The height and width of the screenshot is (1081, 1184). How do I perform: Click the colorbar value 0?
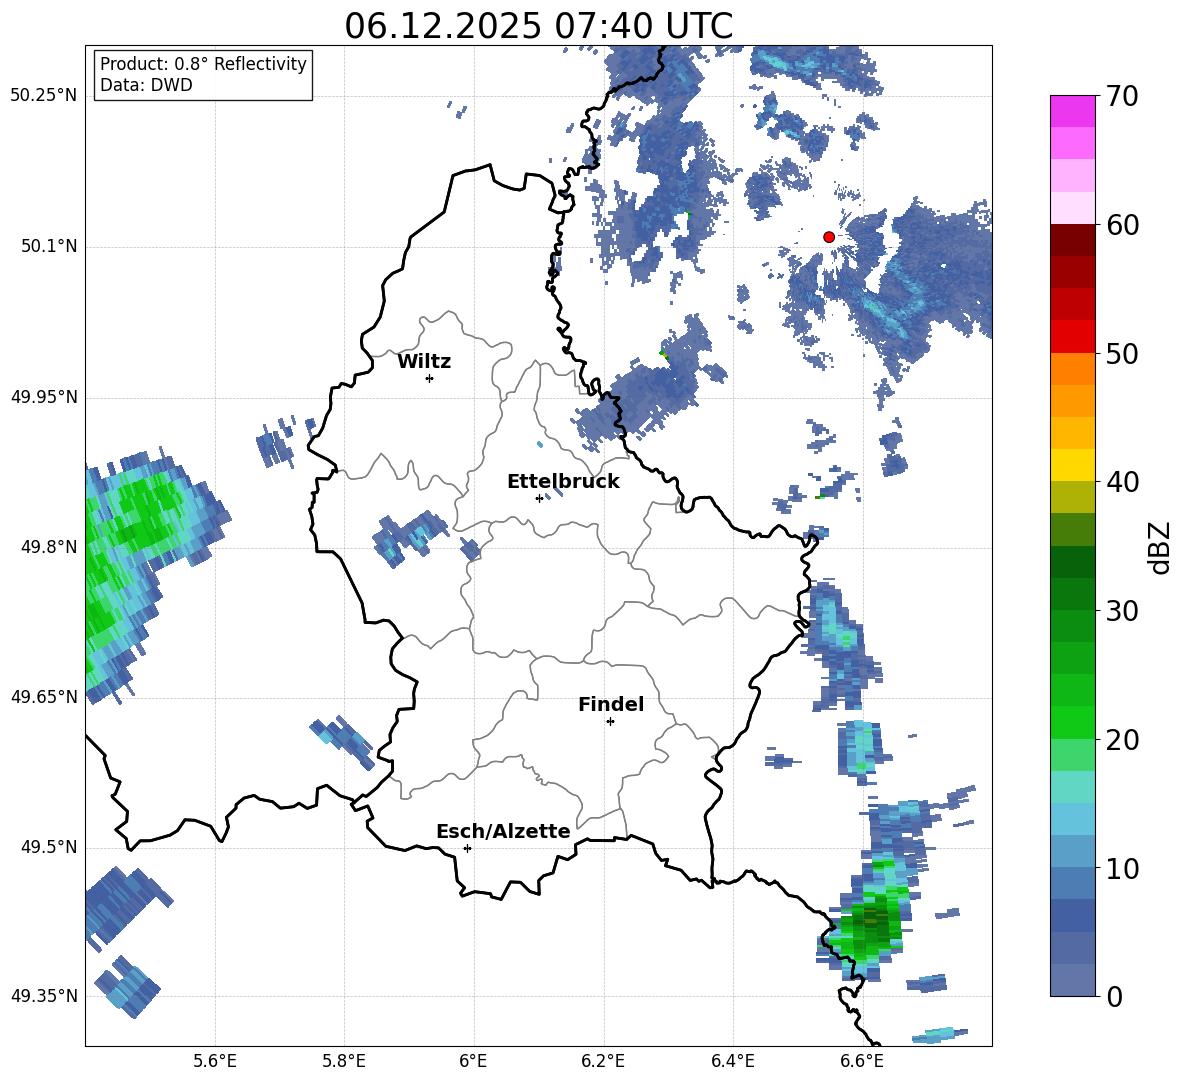coord(1114,996)
